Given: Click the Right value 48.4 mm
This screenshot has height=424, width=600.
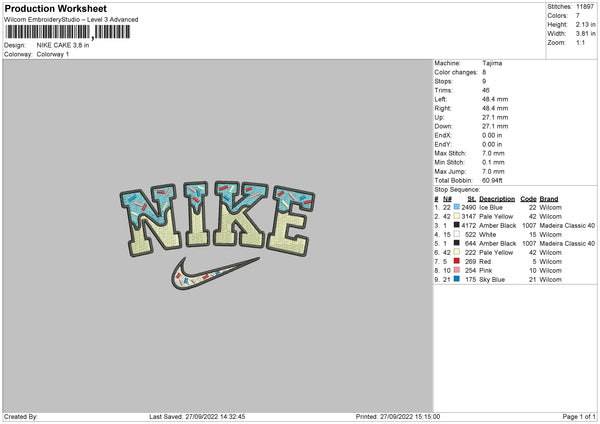Looking at the screenshot, I should tap(495, 108).
